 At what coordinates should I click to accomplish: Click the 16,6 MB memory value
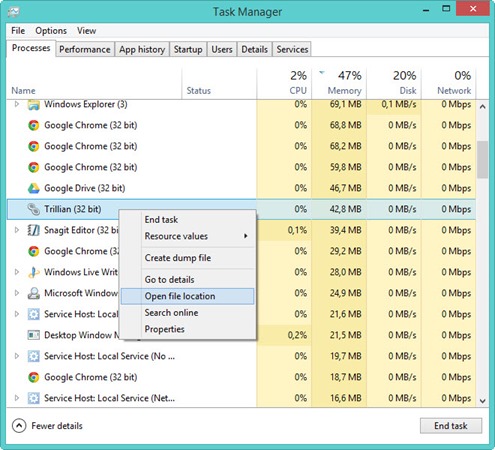click(346, 398)
